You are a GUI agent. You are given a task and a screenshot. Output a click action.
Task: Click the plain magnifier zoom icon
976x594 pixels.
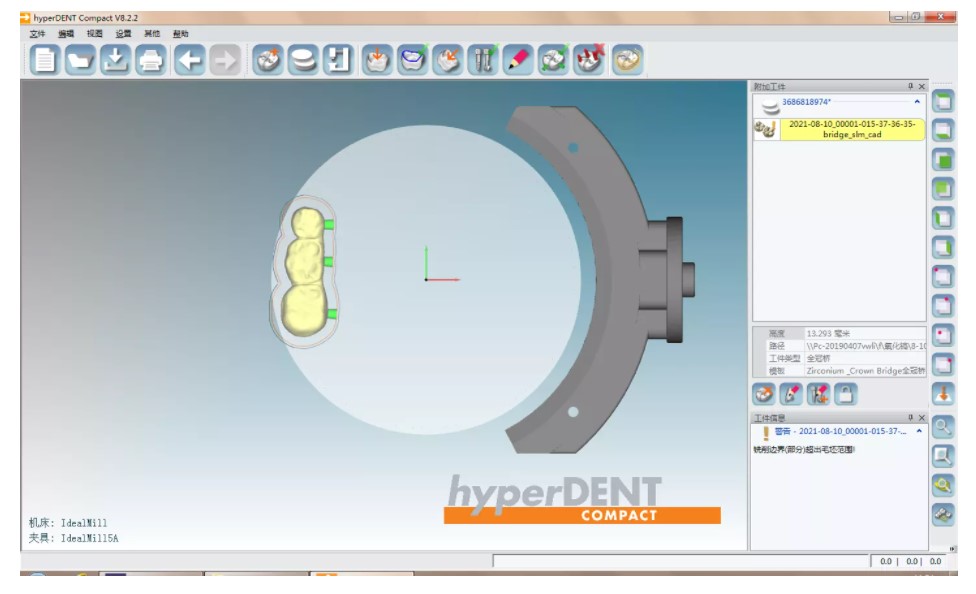[943, 427]
